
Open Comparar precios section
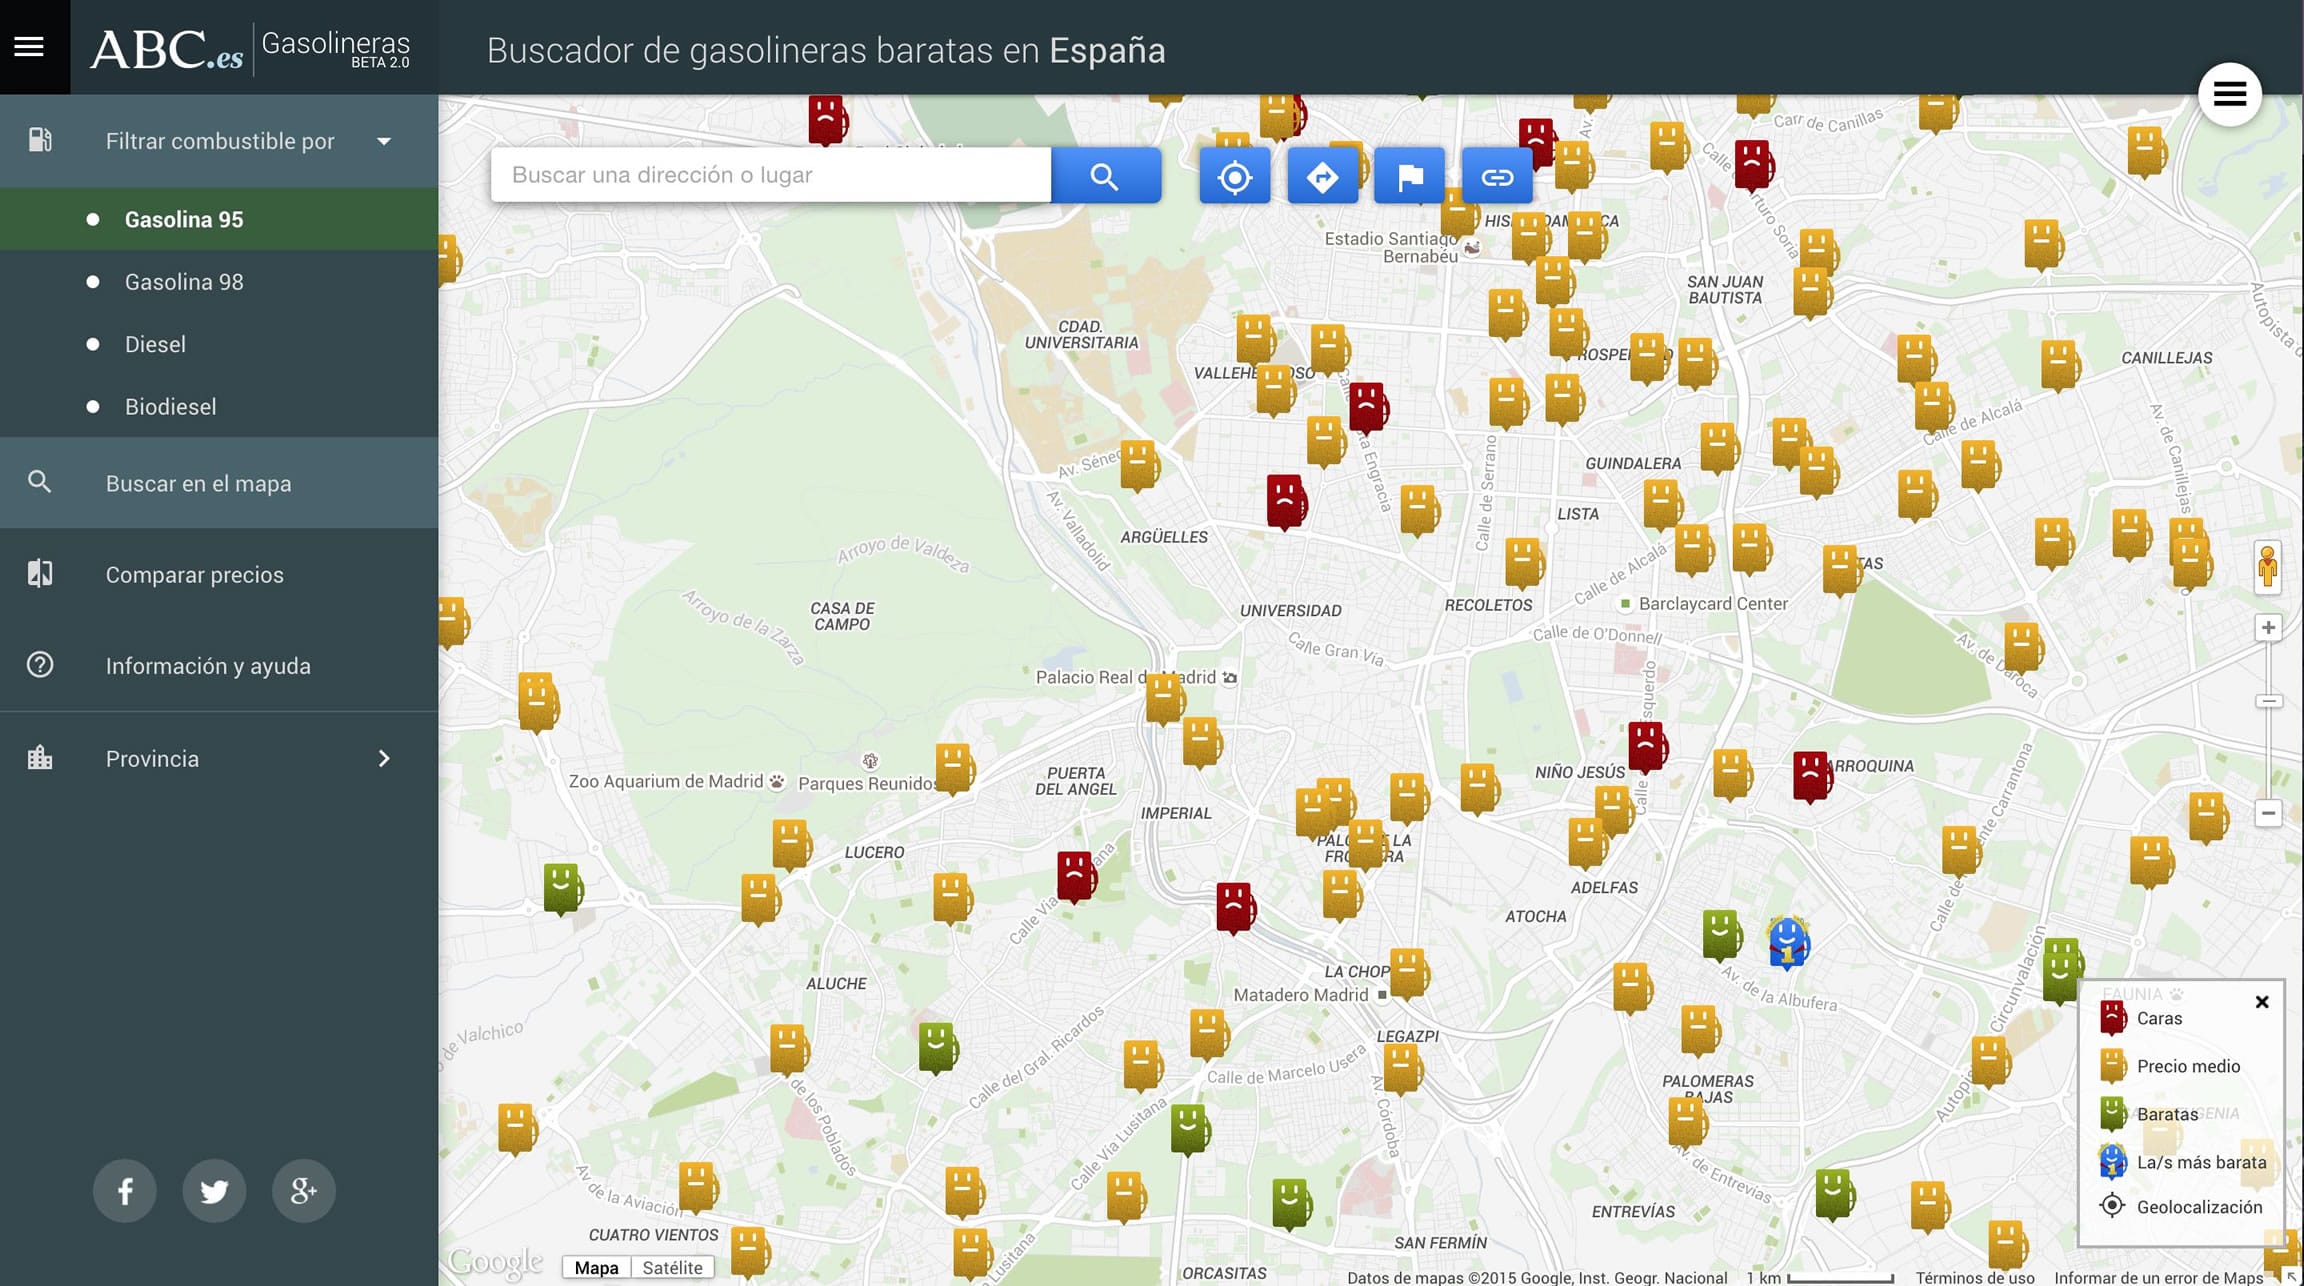[x=195, y=574]
